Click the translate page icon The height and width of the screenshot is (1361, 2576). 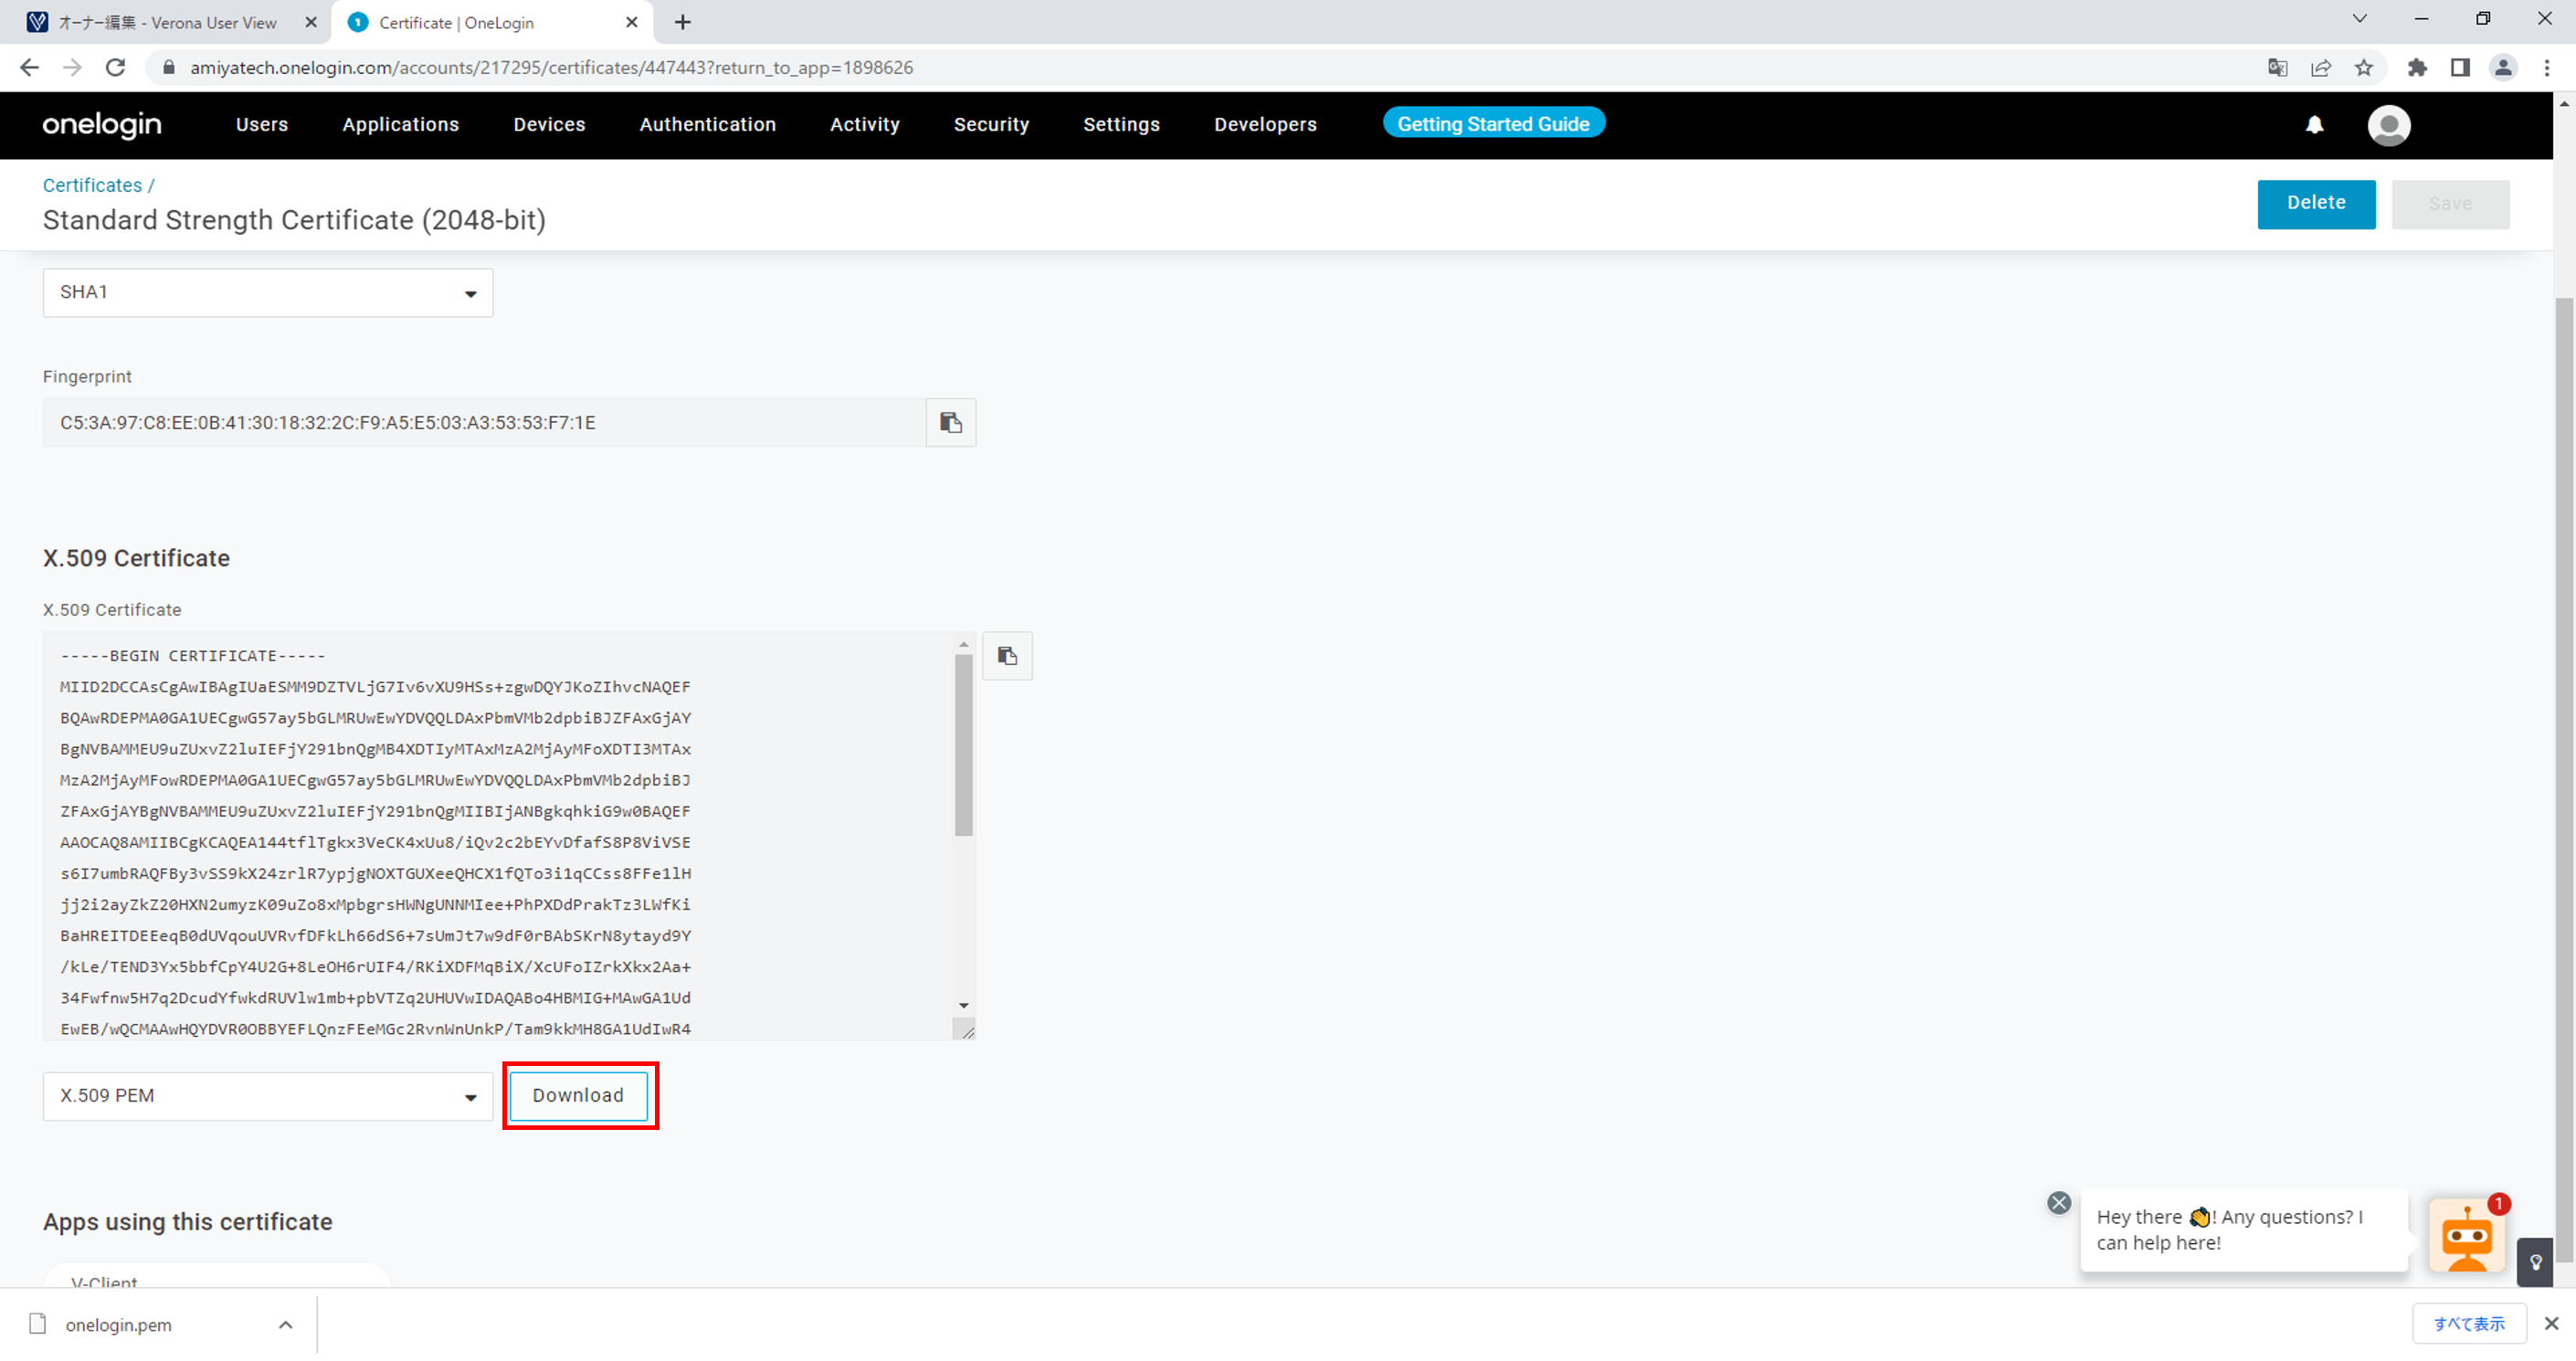click(x=2277, y=67)
